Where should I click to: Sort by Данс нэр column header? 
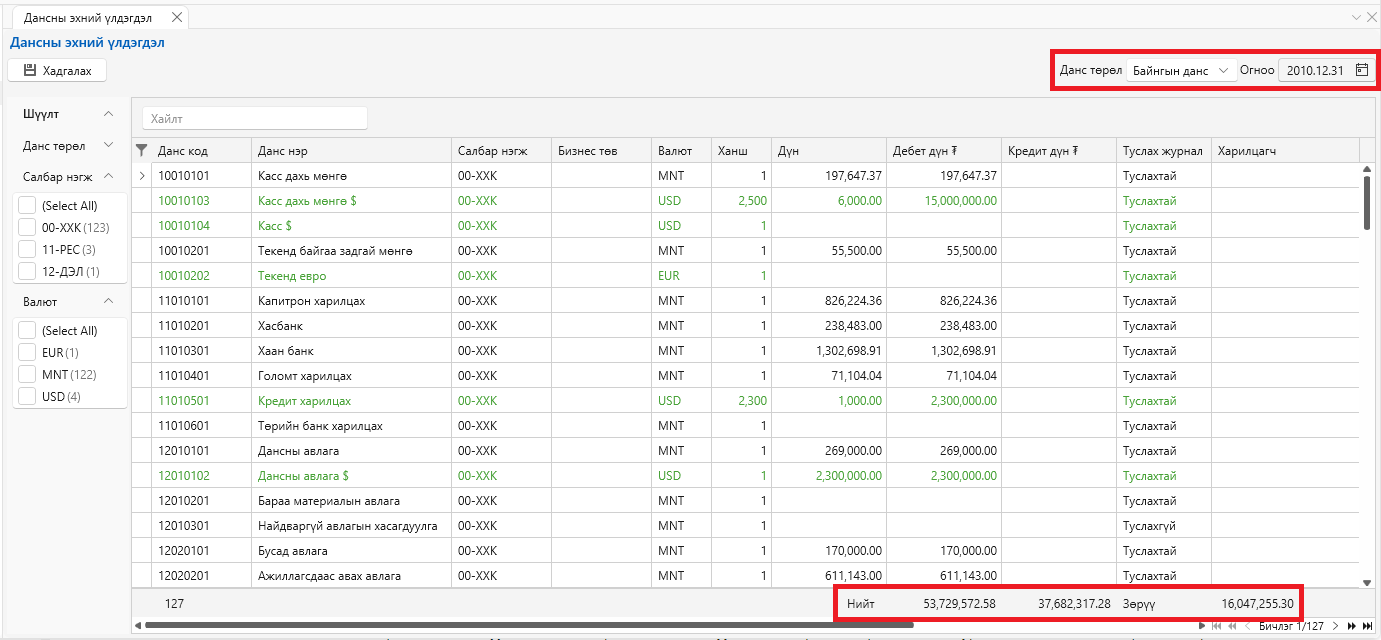[351, 150]
